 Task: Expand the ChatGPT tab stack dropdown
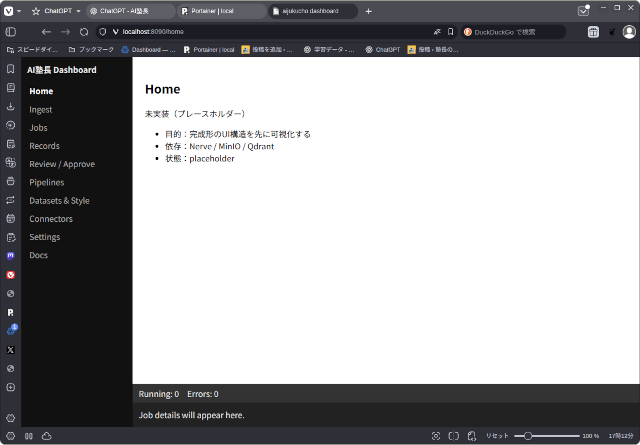click(x=78, y=11)
